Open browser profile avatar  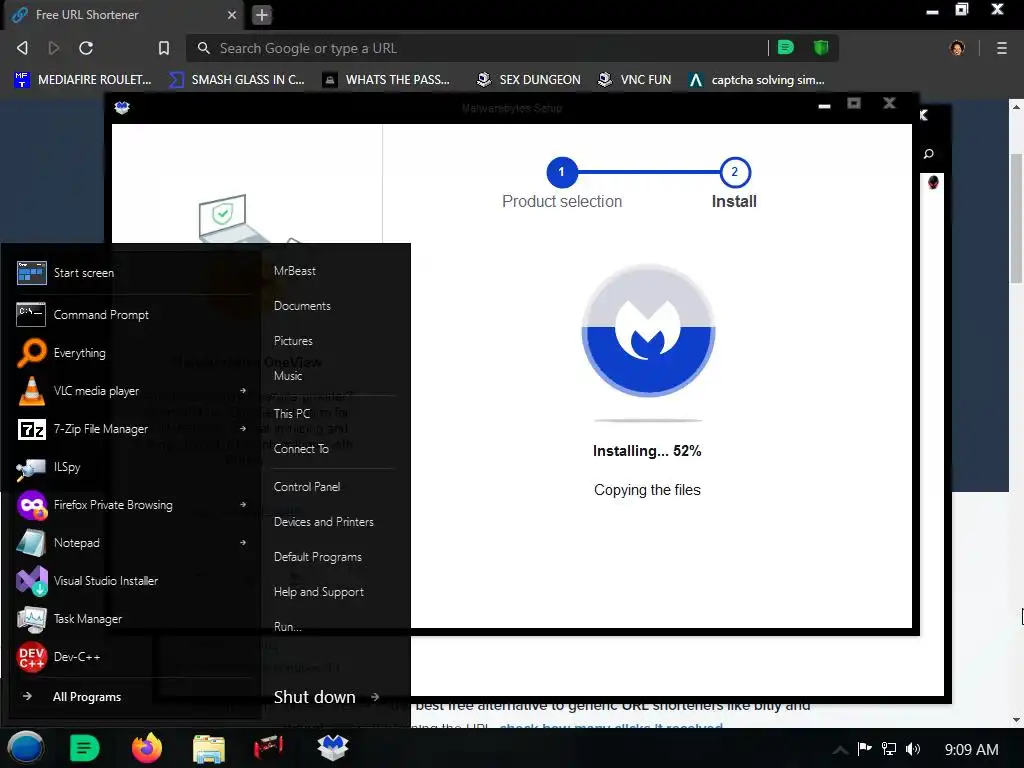pyautogui.click(x=957, y=48)
